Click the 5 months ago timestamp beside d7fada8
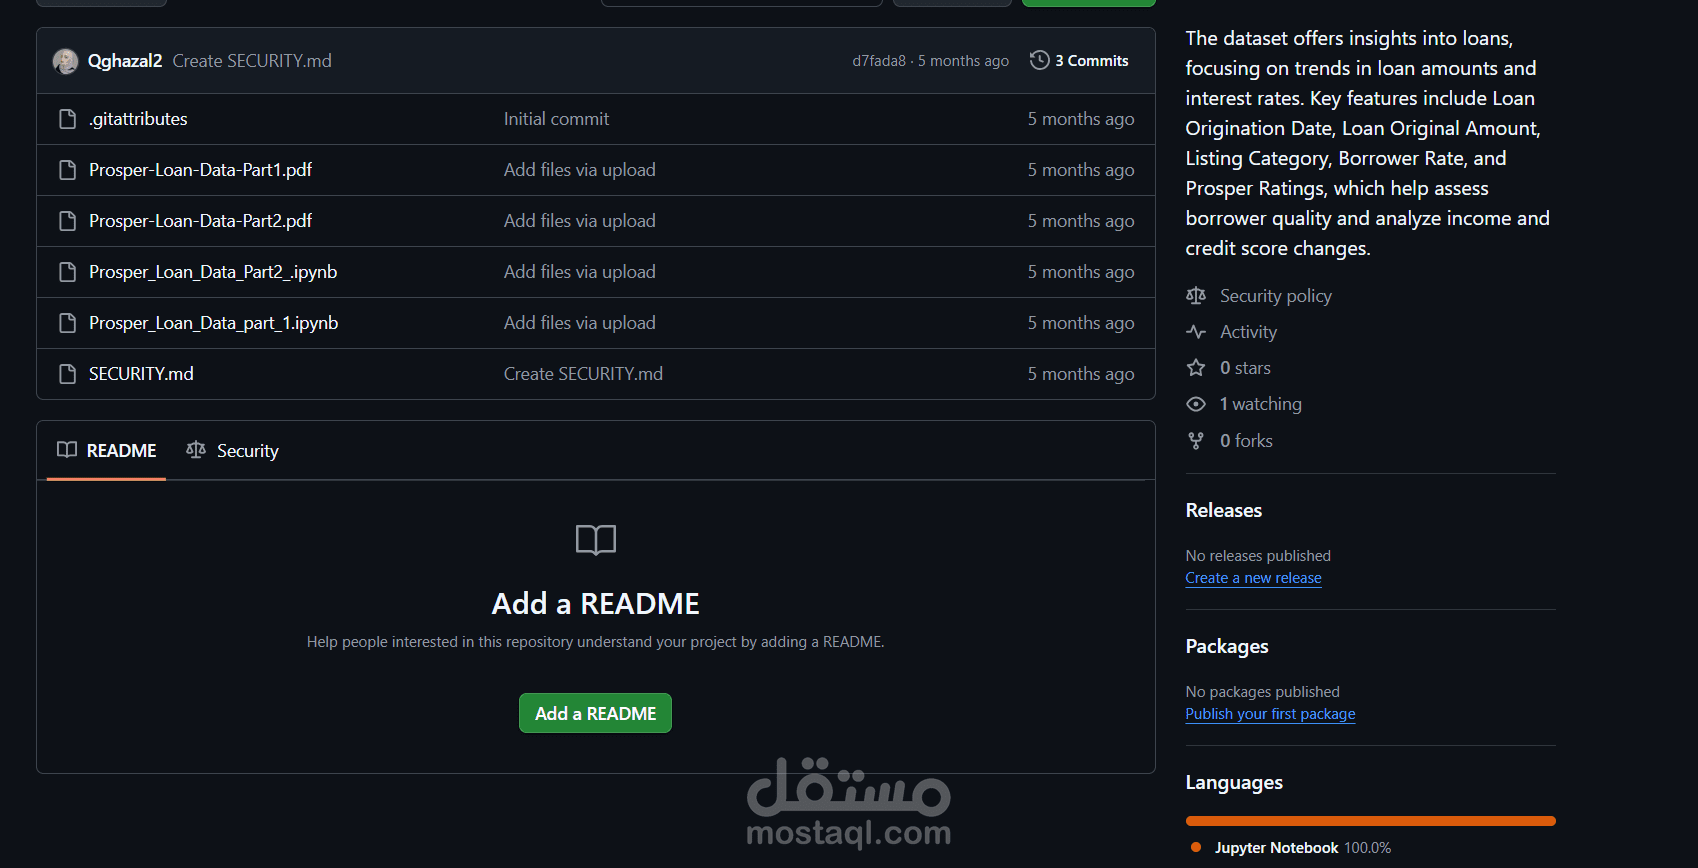Viewport: 1698px width, 868px height. pos(963,61)
